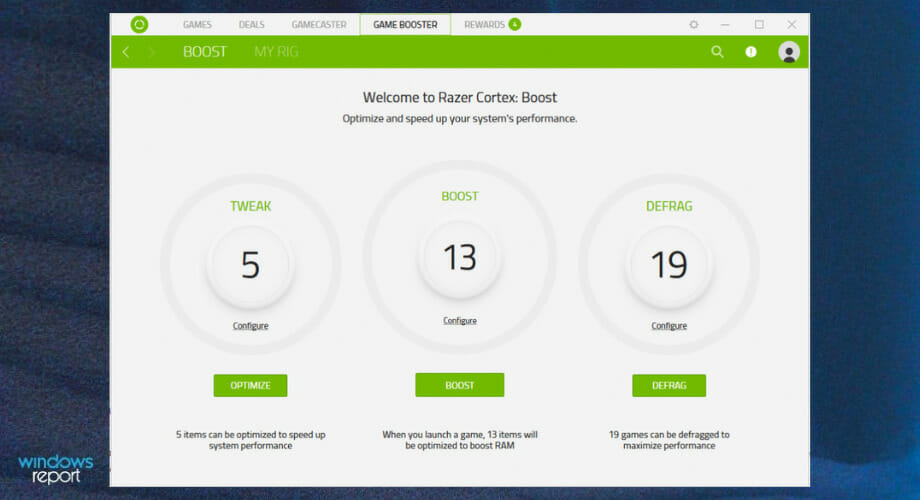Select the Game Booster tab
The image size is (920, 500).
pos(405,25)
